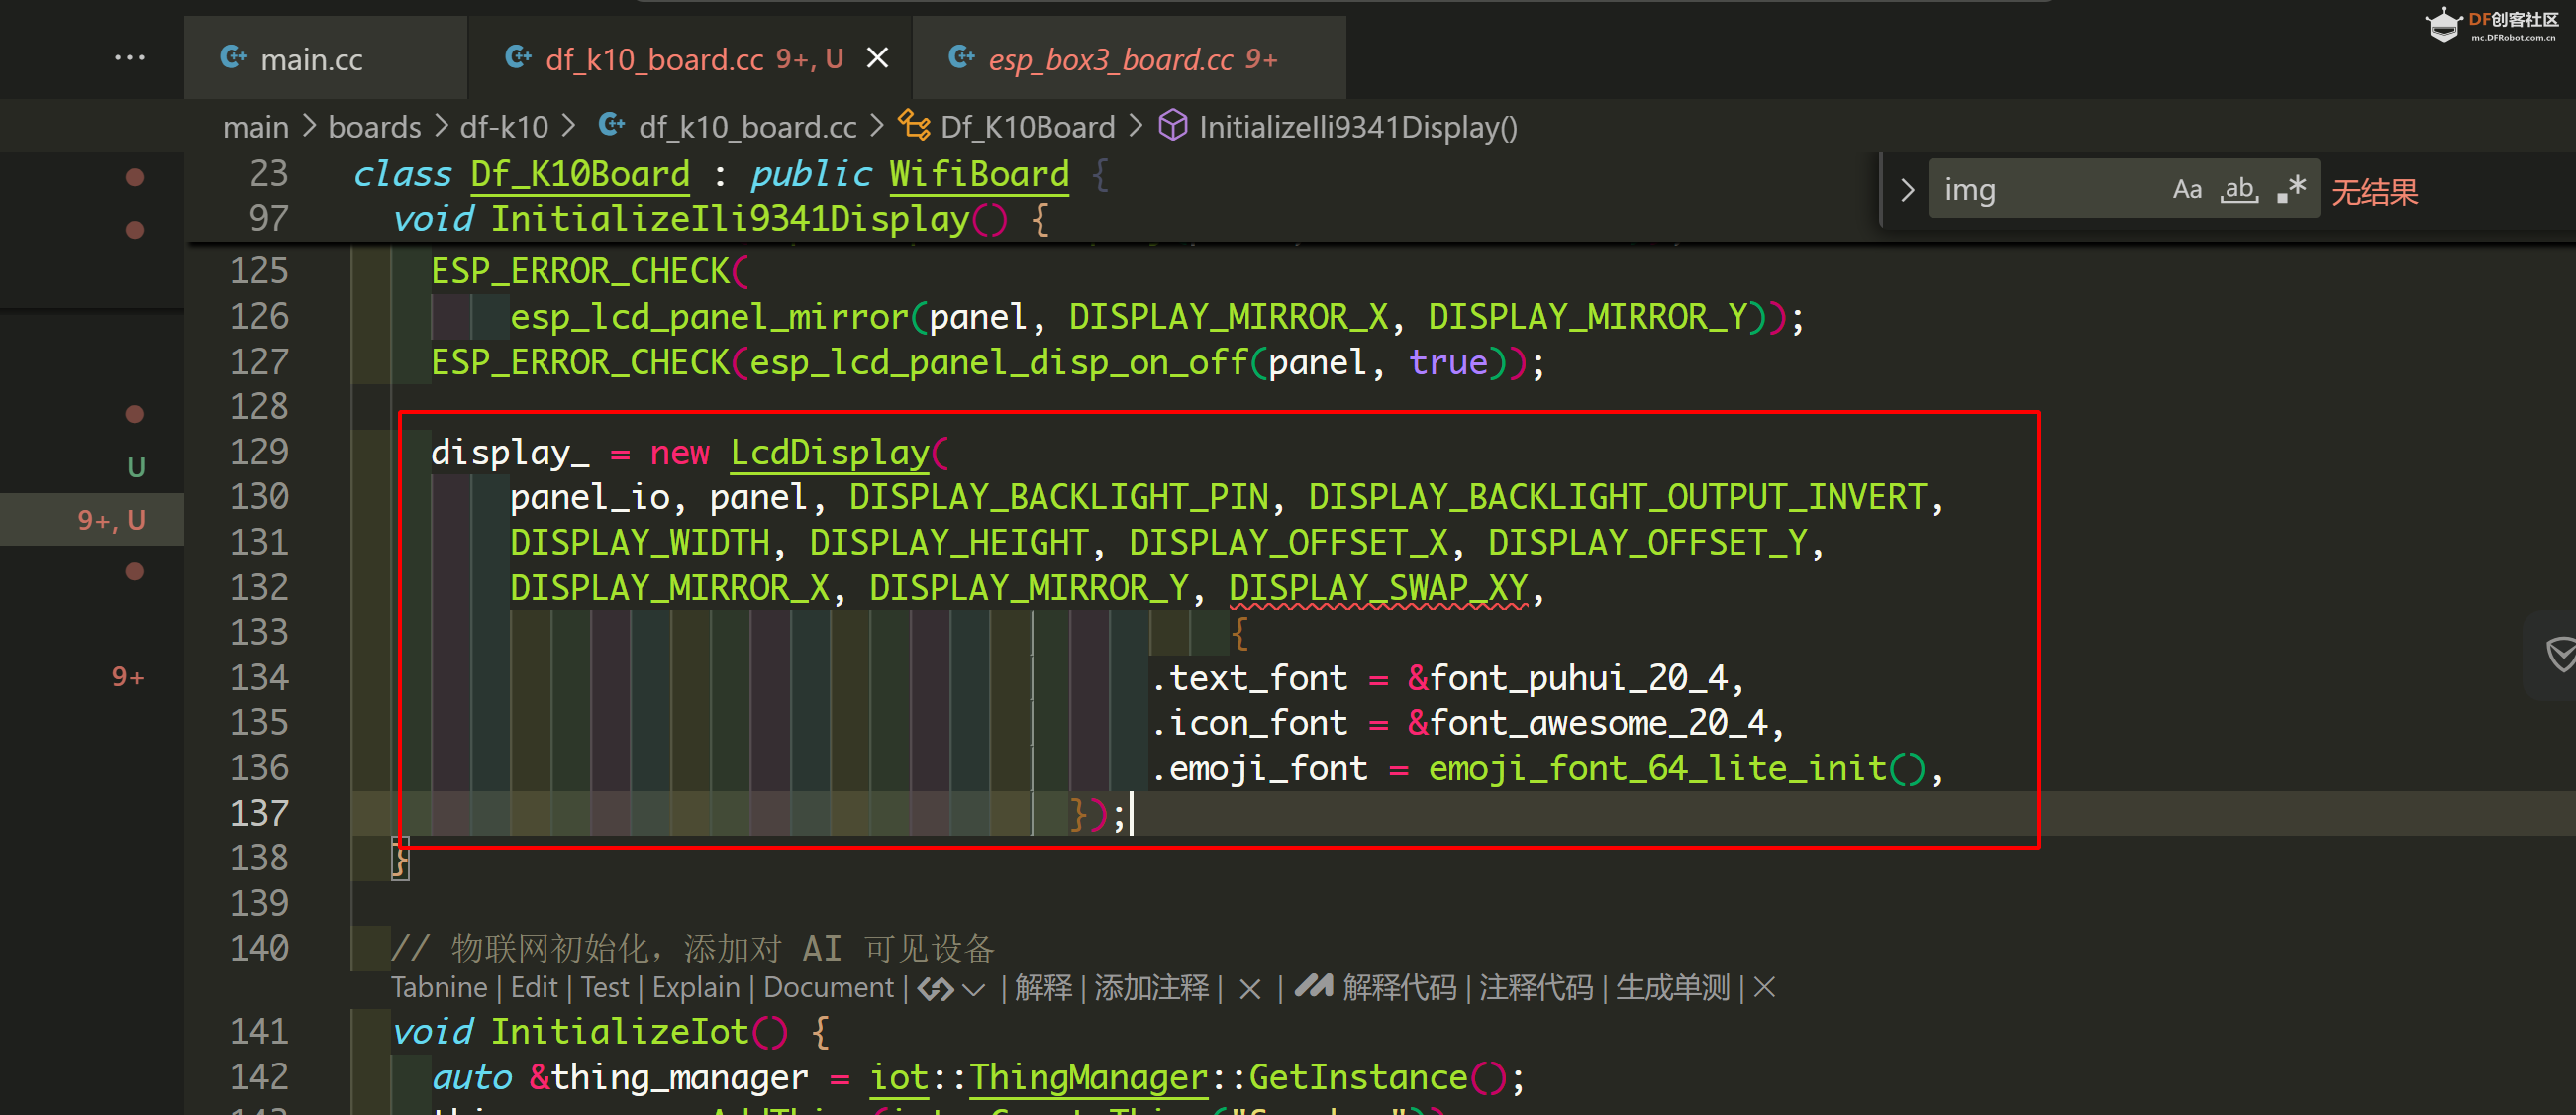Click InitializeIli9341Display method breadcrumb
This screenshot has width=2576, height=1115.
pyautogui.click(x=1357, y=127)
